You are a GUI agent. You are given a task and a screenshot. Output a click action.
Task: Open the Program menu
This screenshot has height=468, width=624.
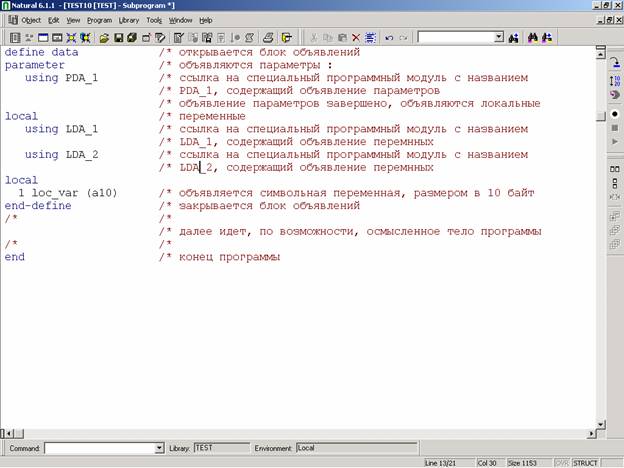[x=99, y=19]
